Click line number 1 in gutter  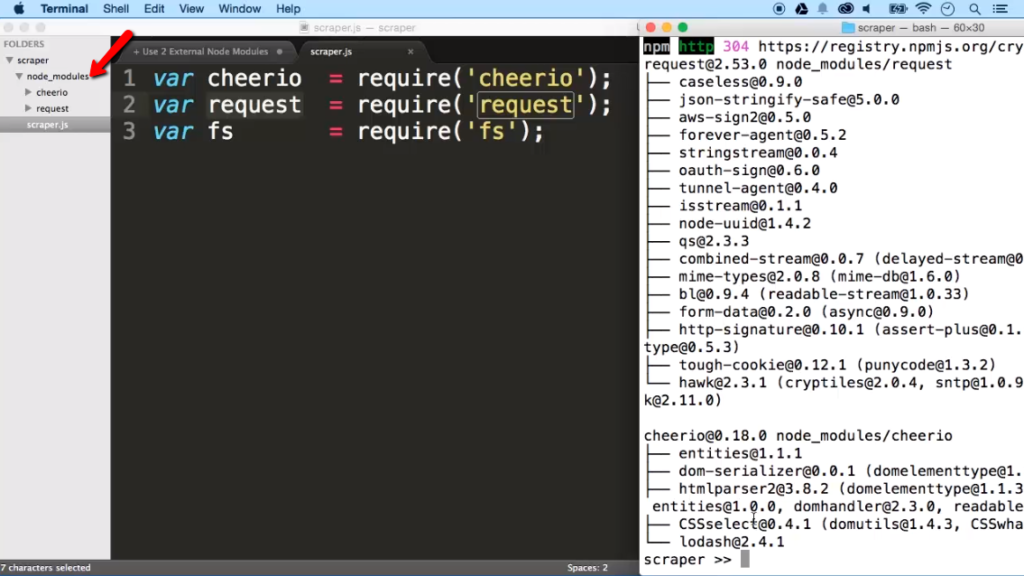129,78
